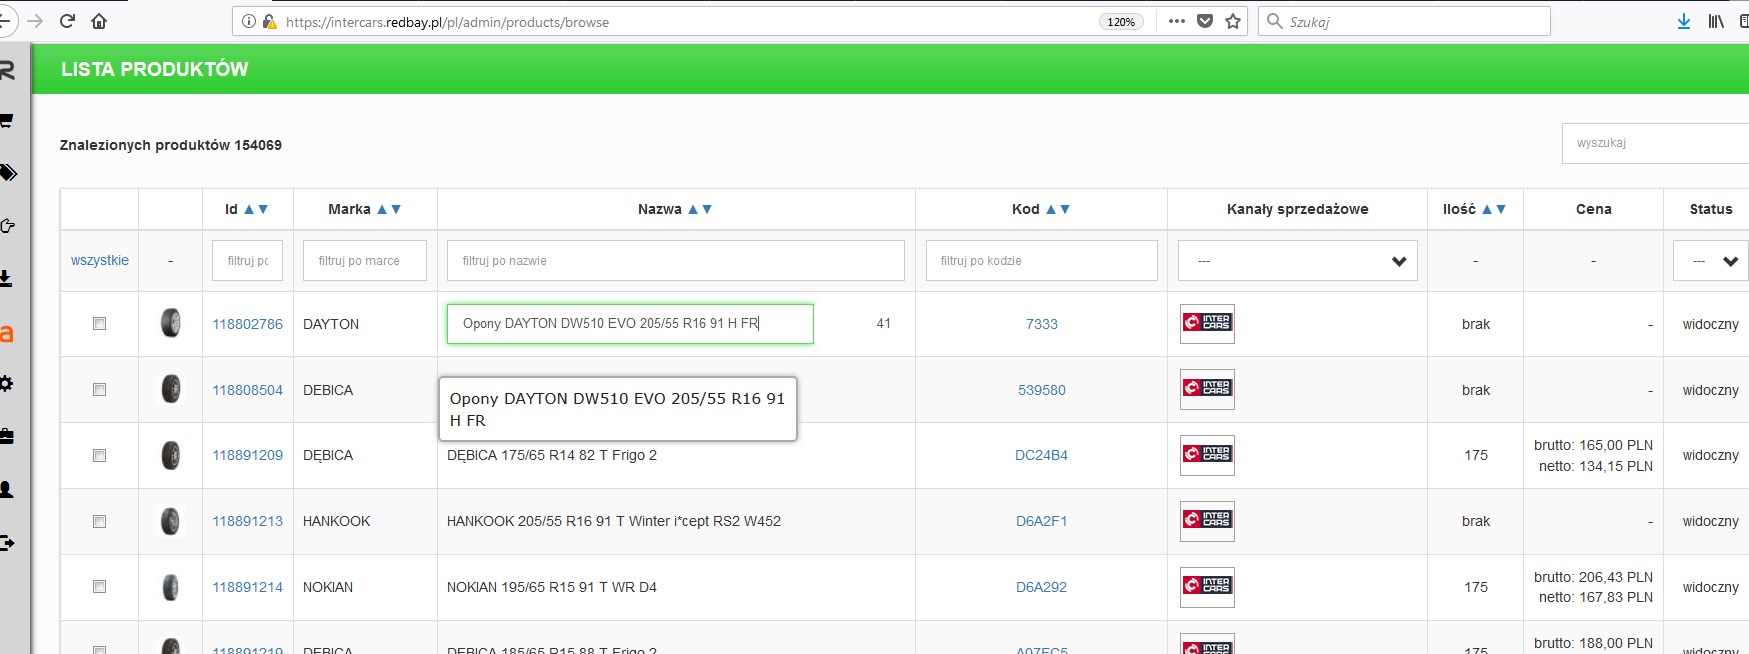The height and width of the screenshot is (654, 1749).
Task: Check the box for product 118802786
Action: tap(99, 324)
